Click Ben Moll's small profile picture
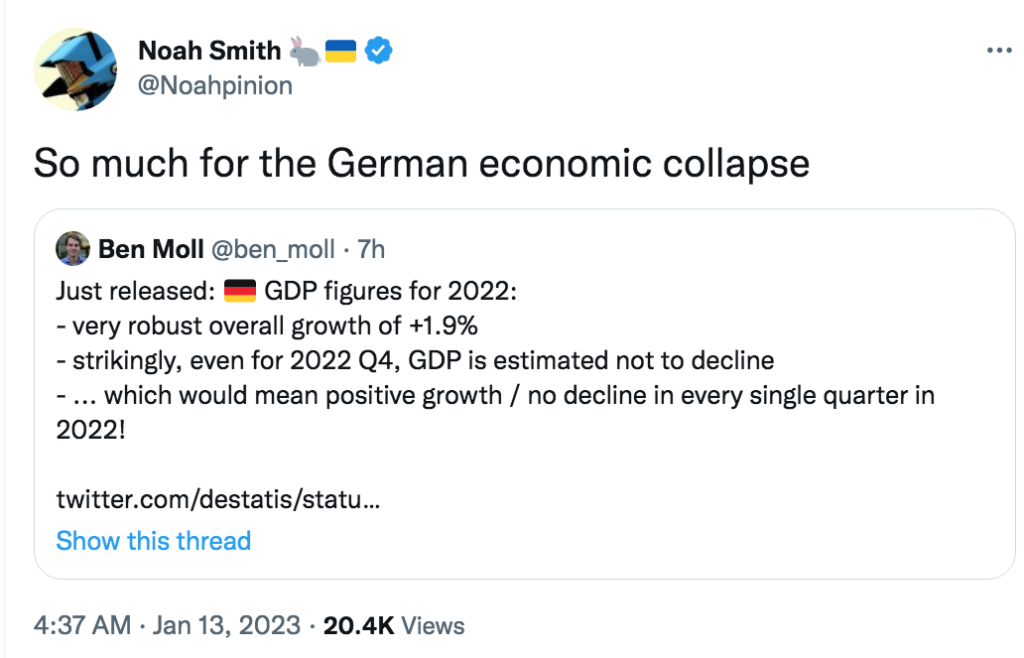The image size is (1024, 658). [x=72, y=249]
